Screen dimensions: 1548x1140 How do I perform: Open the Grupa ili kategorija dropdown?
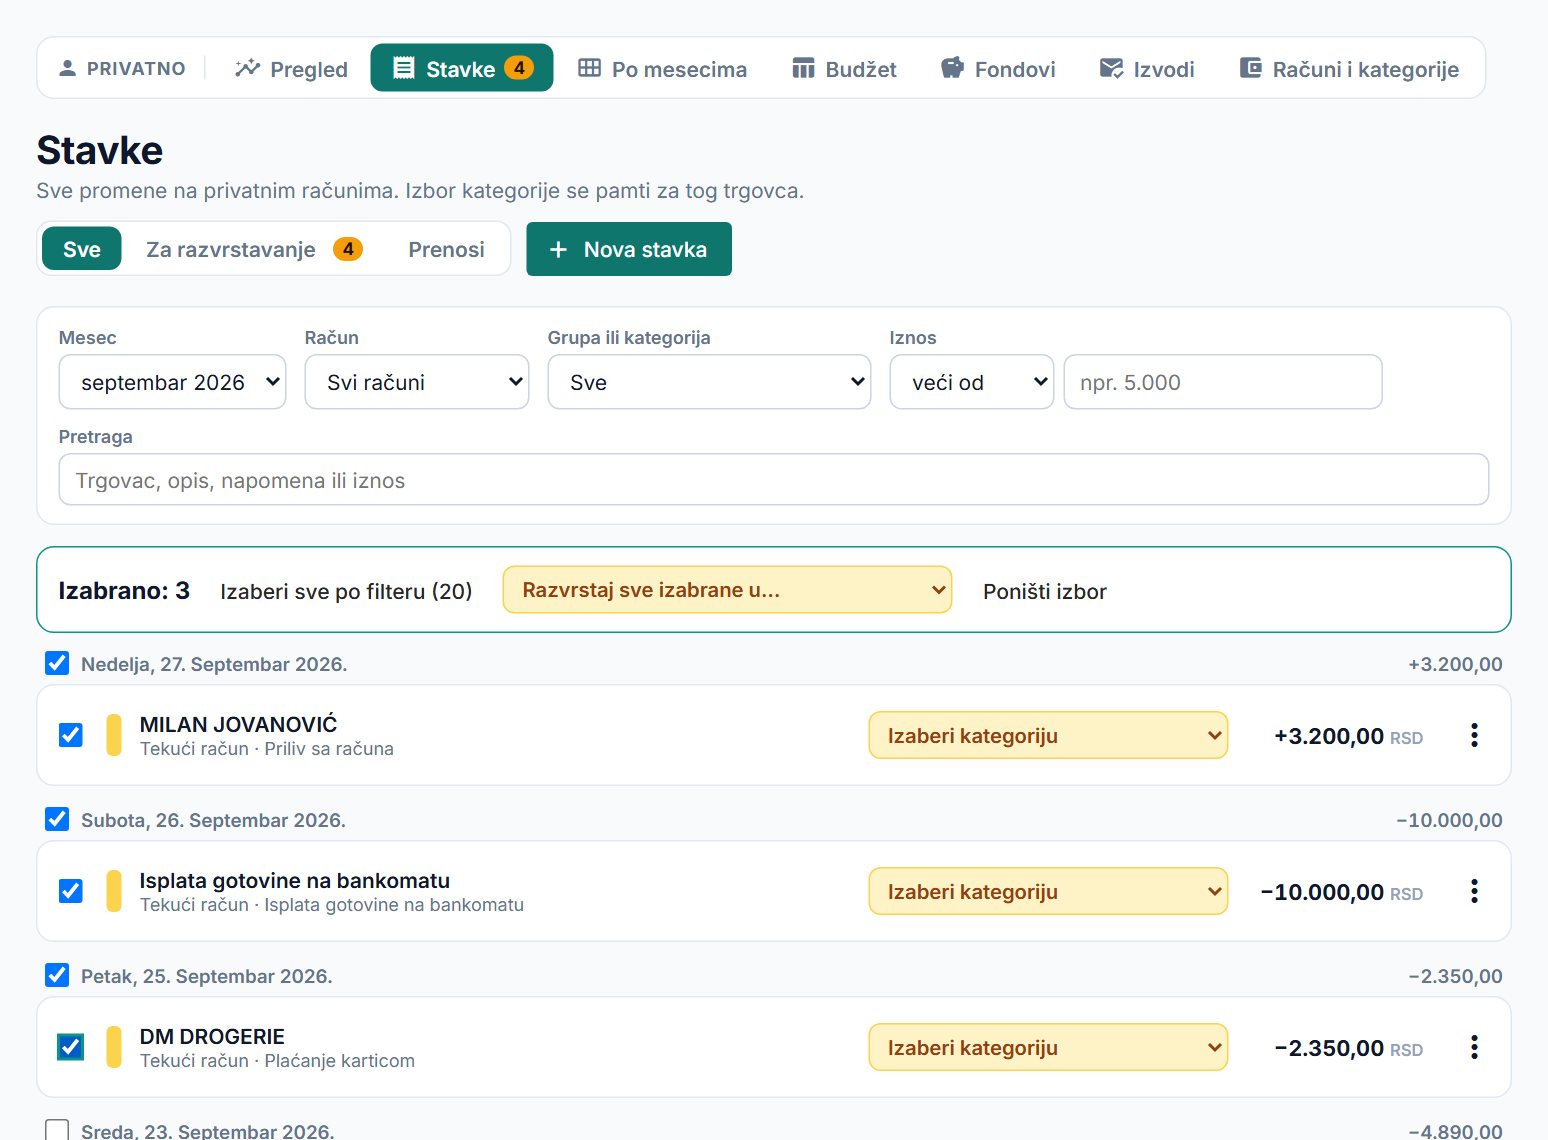tap(709, 382)
